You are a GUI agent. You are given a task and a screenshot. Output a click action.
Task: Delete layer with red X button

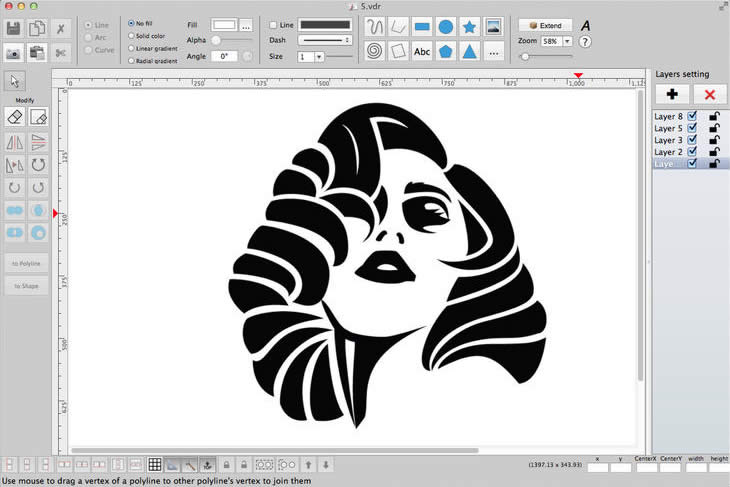[x=710, y=95]
